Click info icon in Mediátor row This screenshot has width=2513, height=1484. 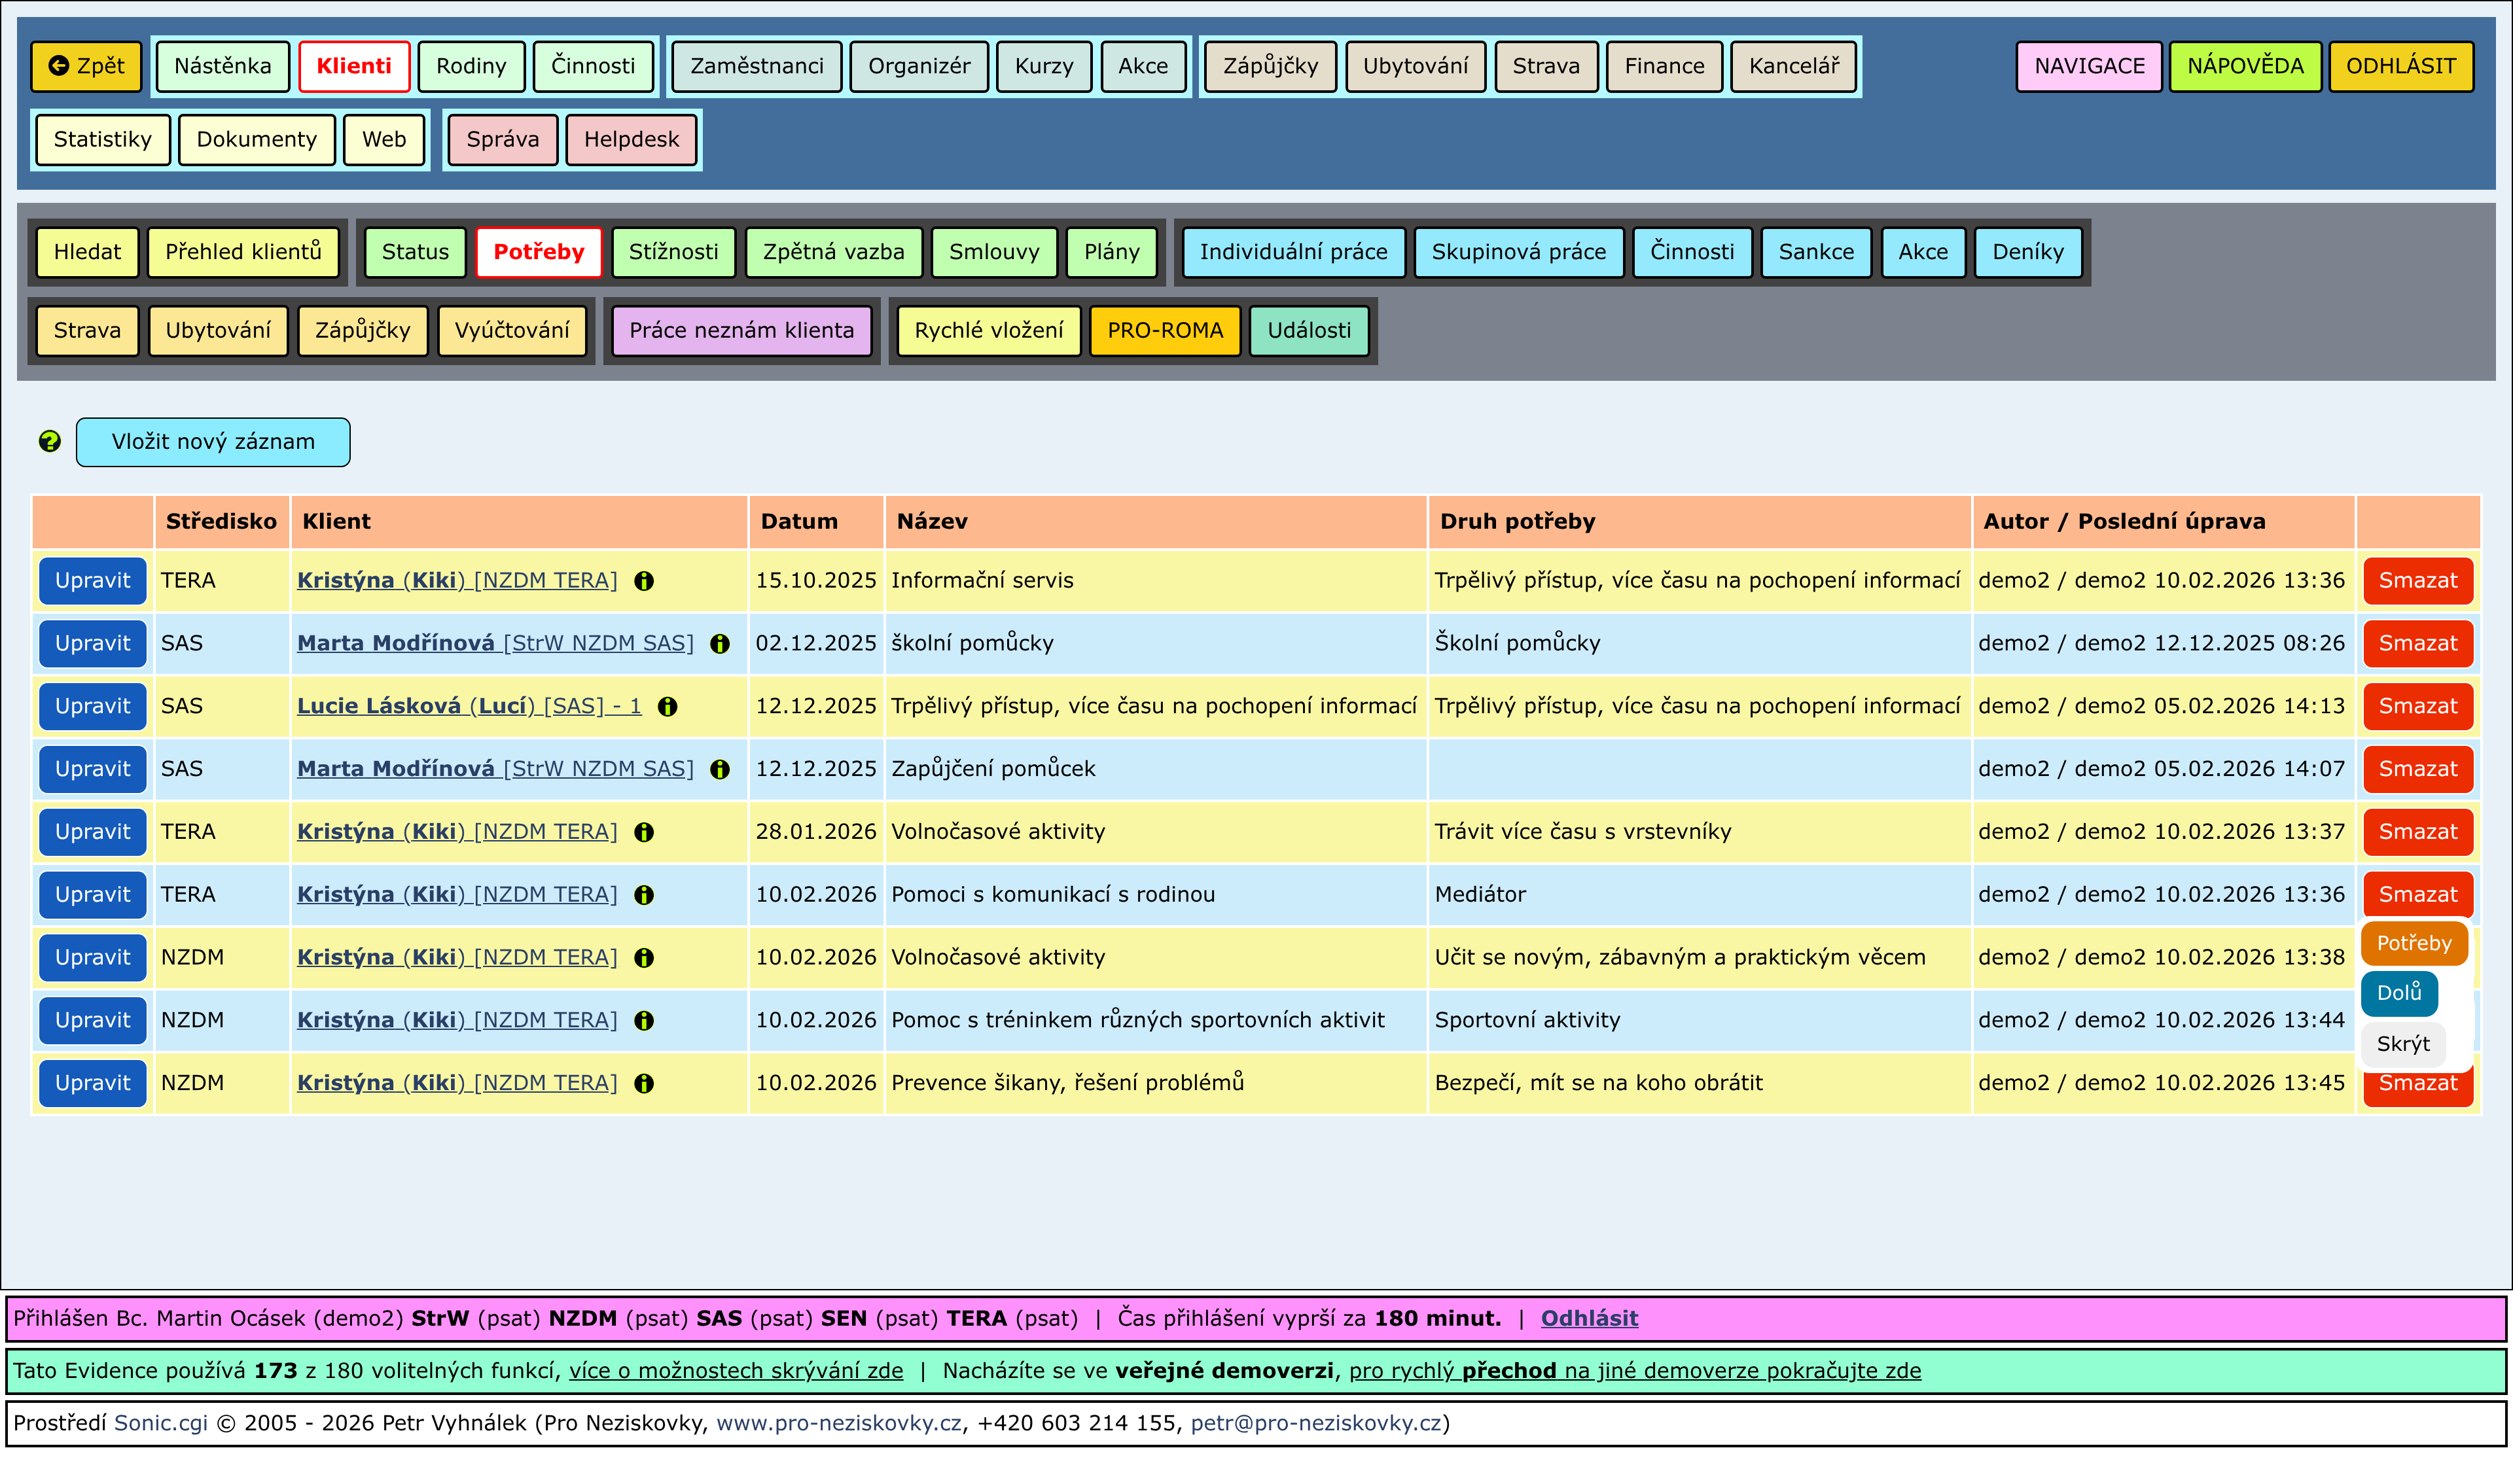644,895
